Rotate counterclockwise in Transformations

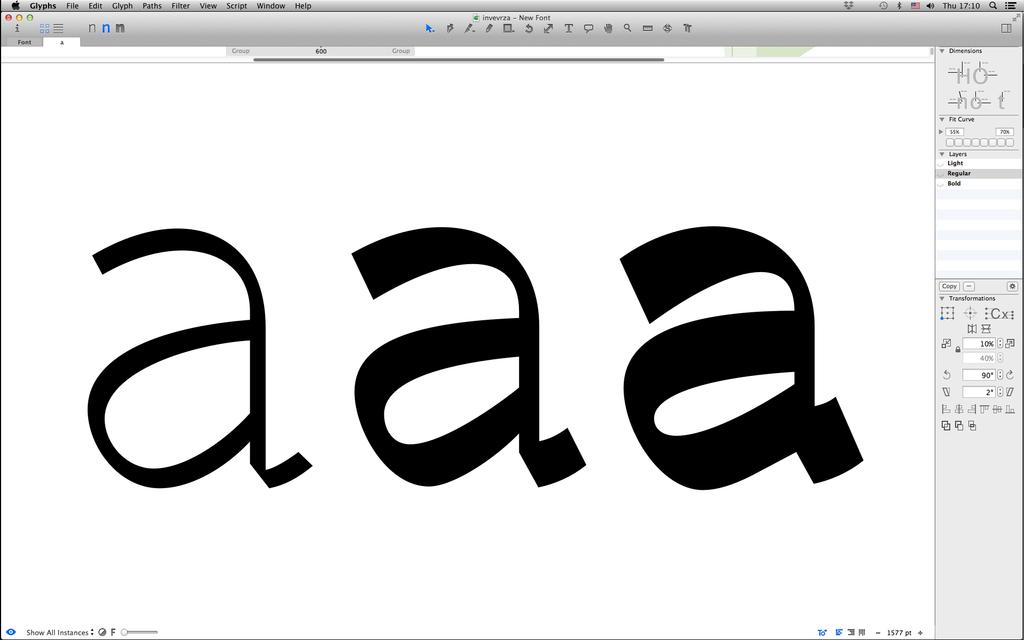[946, 375]
